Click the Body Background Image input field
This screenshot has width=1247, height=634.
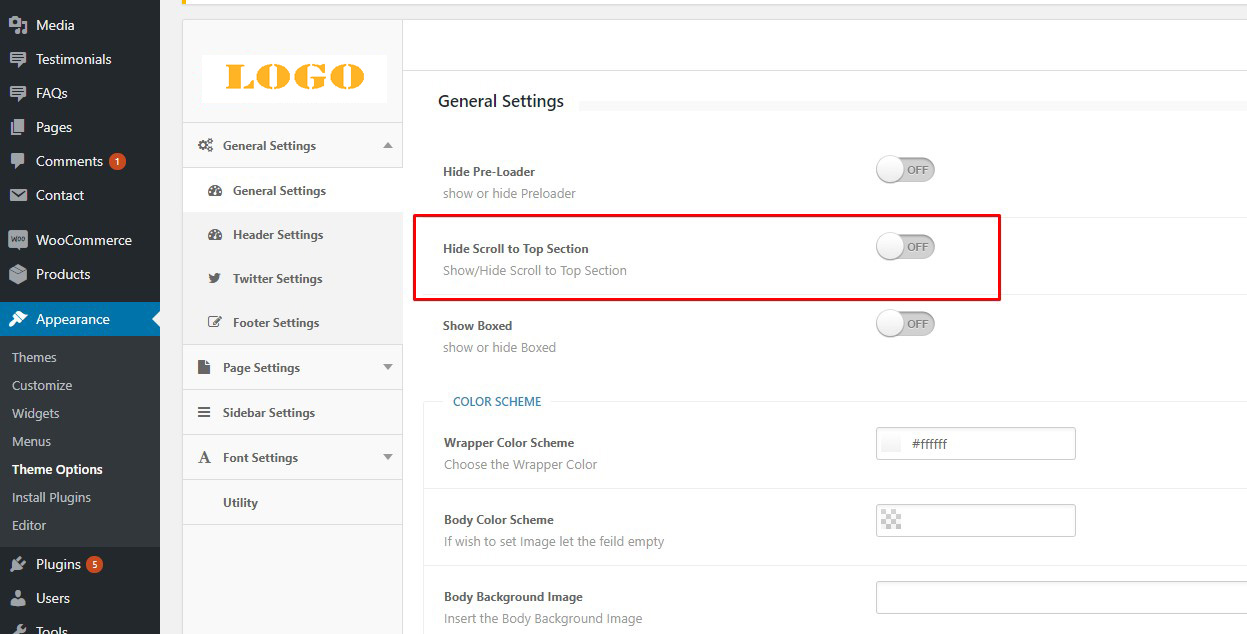[x=1060, y=597]
